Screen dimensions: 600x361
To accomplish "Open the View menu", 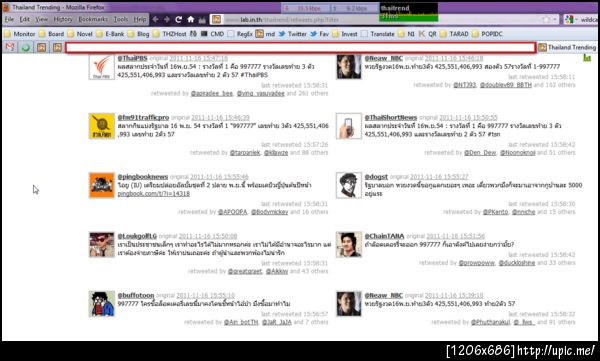I will tap(41, 19).
